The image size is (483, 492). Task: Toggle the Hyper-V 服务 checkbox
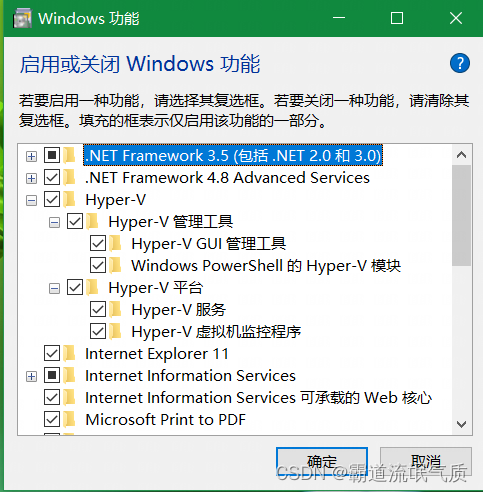point(98,309)
